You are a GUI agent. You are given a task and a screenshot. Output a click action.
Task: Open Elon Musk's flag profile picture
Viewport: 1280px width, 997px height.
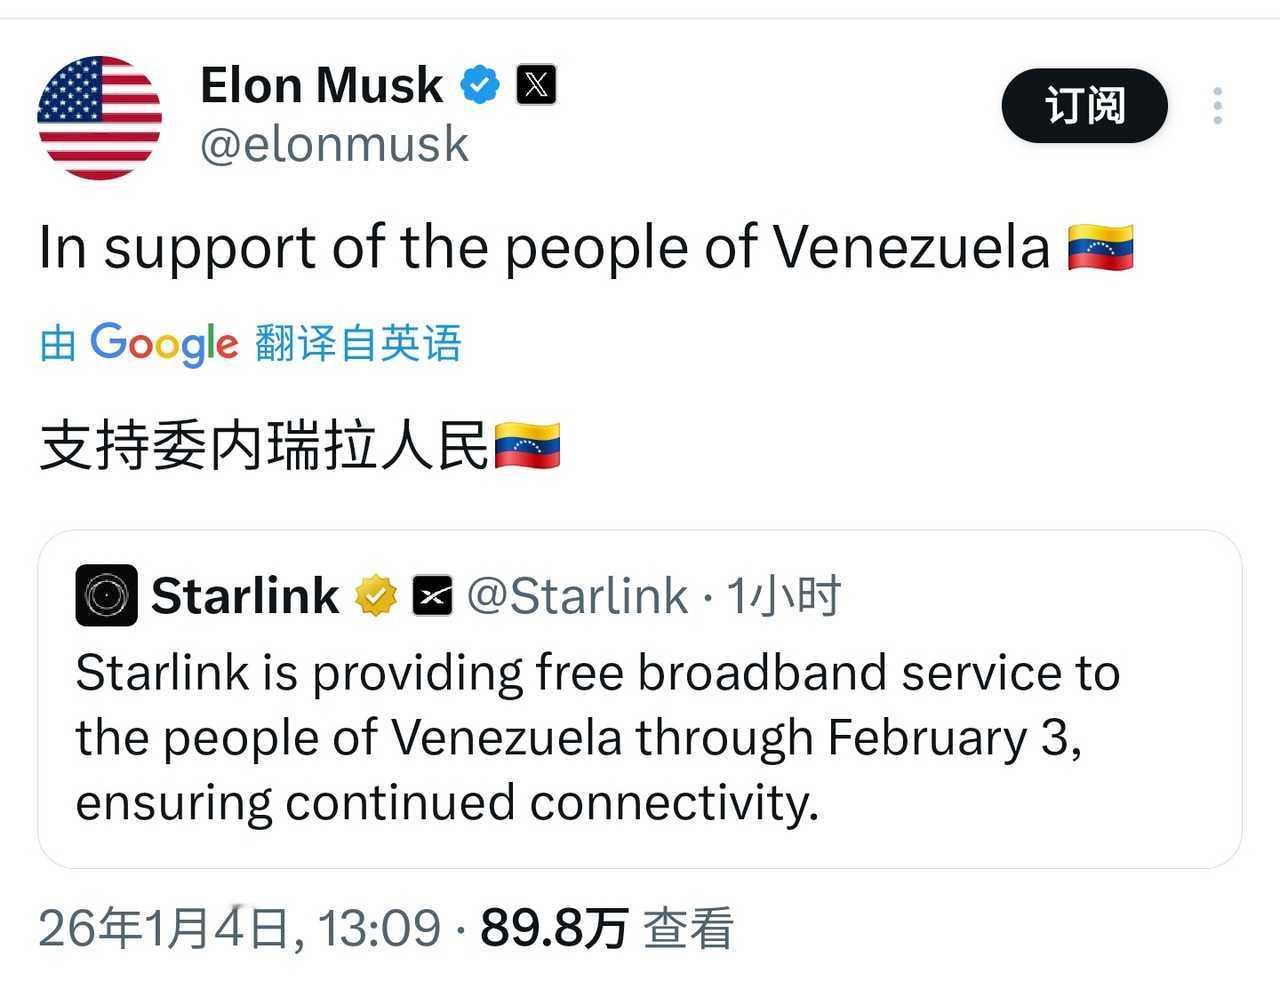click(99, 118)
